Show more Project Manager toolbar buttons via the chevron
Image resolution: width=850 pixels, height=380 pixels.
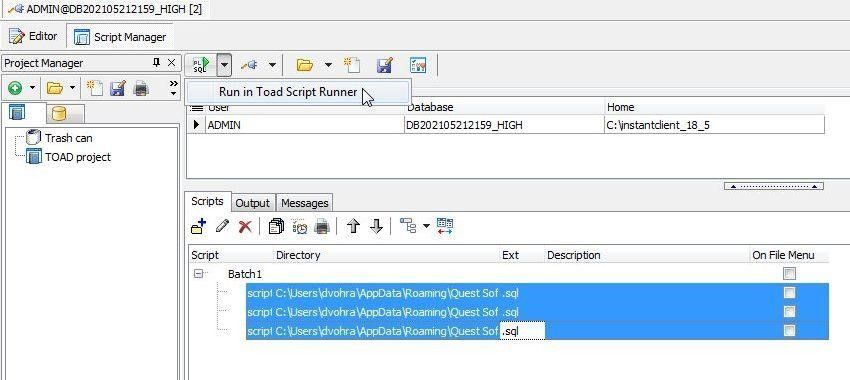point(173,87)
